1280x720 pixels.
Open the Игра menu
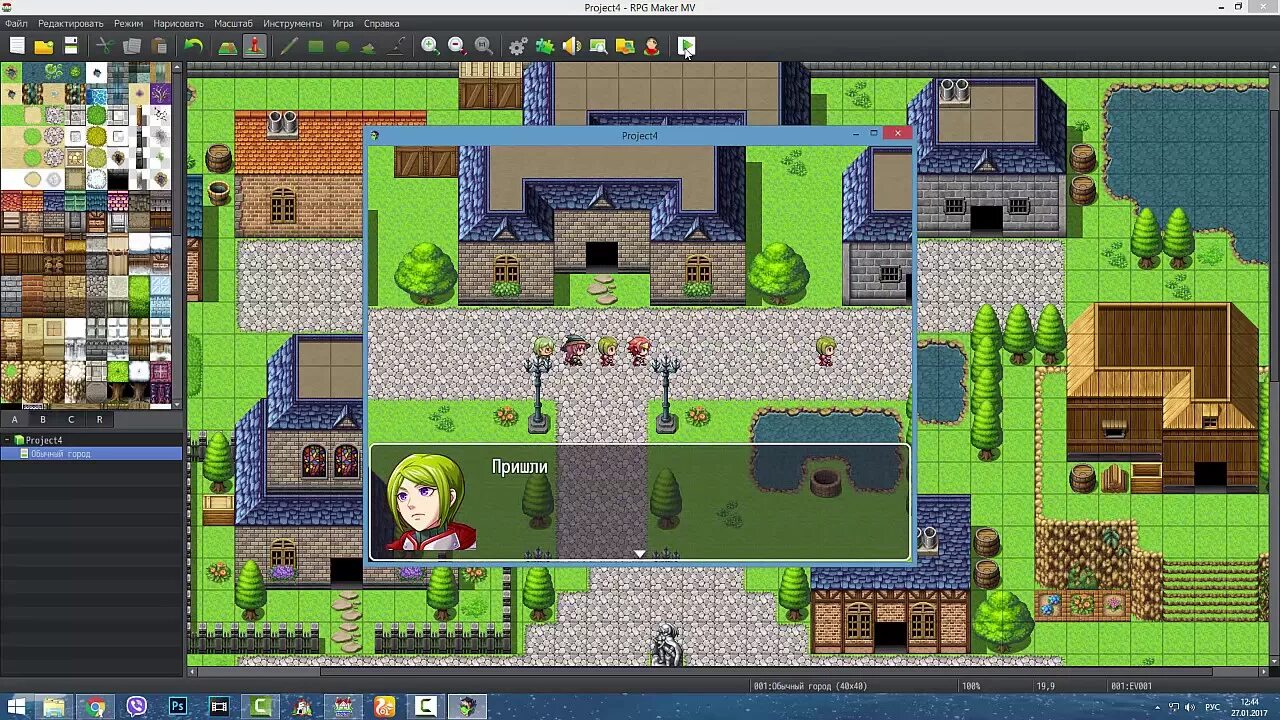[x=343, y=23]
